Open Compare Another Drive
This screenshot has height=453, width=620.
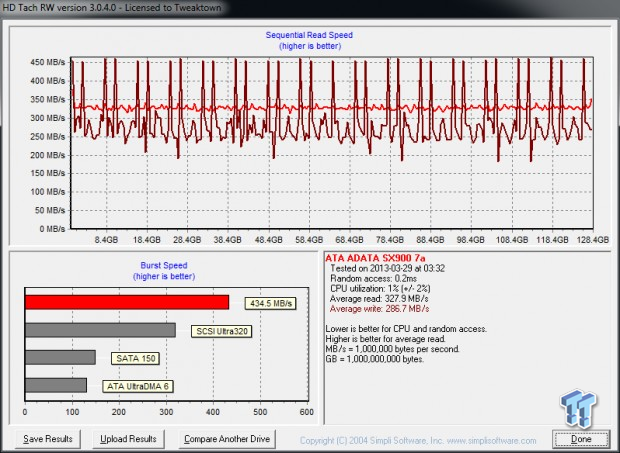pyautogui.click(x=227, y=439)
